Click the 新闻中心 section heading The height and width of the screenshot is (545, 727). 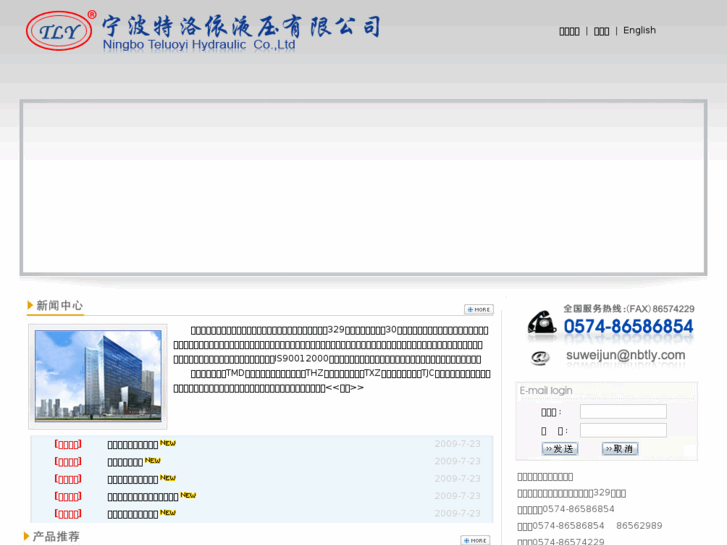(x=59, y=305)
